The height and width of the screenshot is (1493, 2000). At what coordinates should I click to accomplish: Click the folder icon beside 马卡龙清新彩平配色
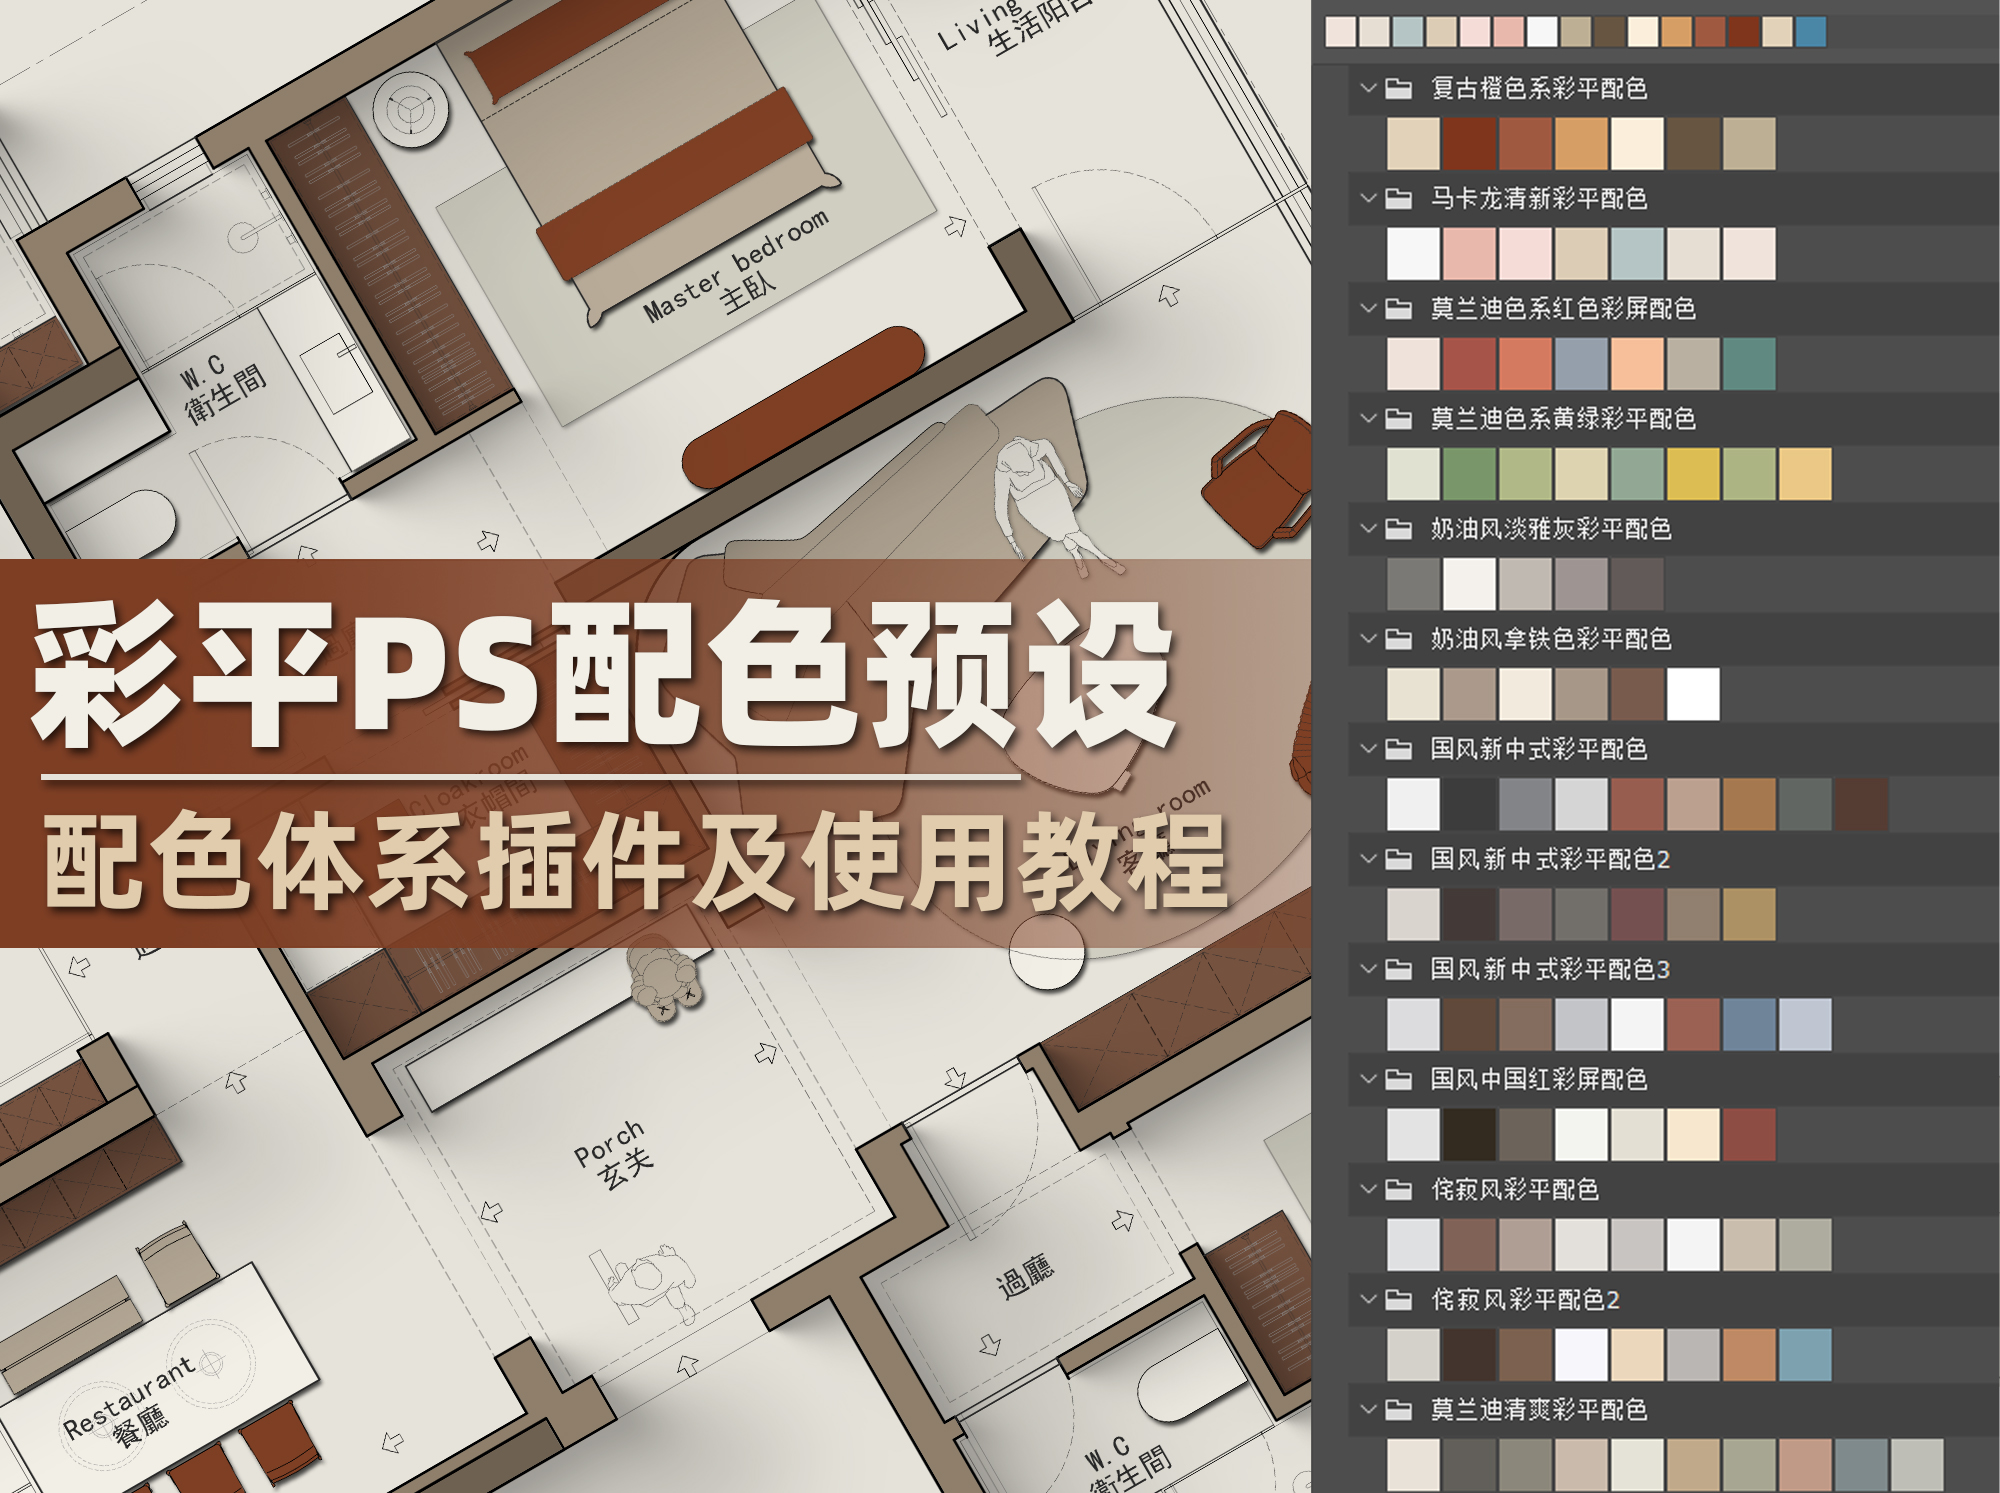[1399, 198]
